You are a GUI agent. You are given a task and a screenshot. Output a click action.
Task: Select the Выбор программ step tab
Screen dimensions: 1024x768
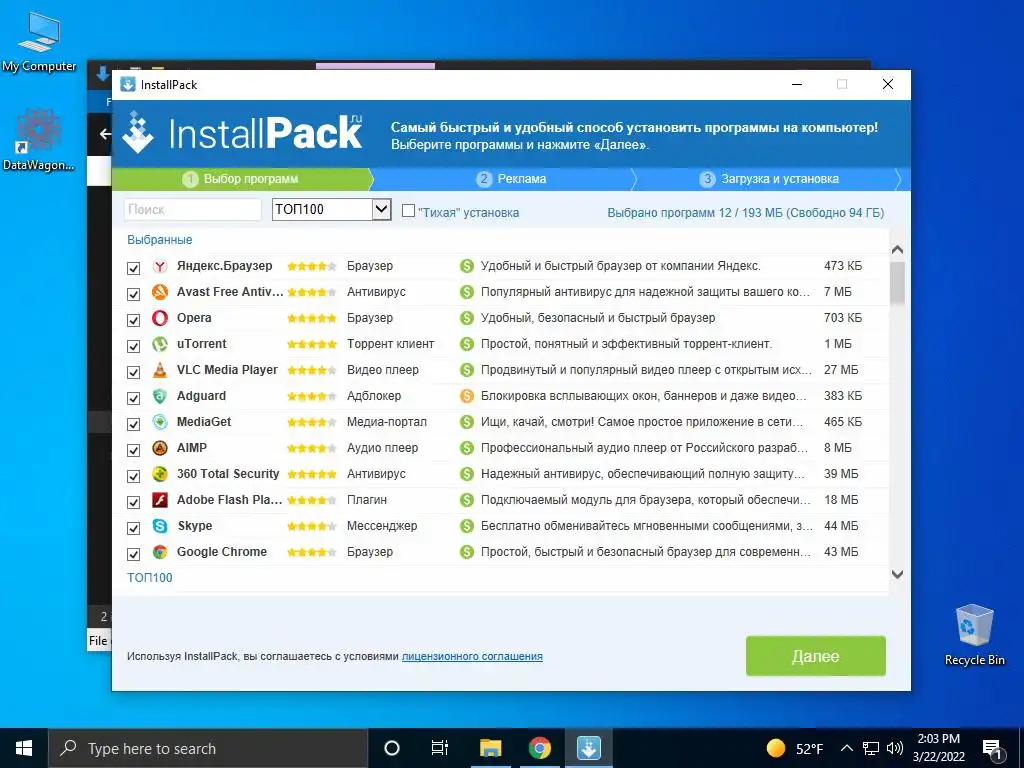click(x=242, y=179)
